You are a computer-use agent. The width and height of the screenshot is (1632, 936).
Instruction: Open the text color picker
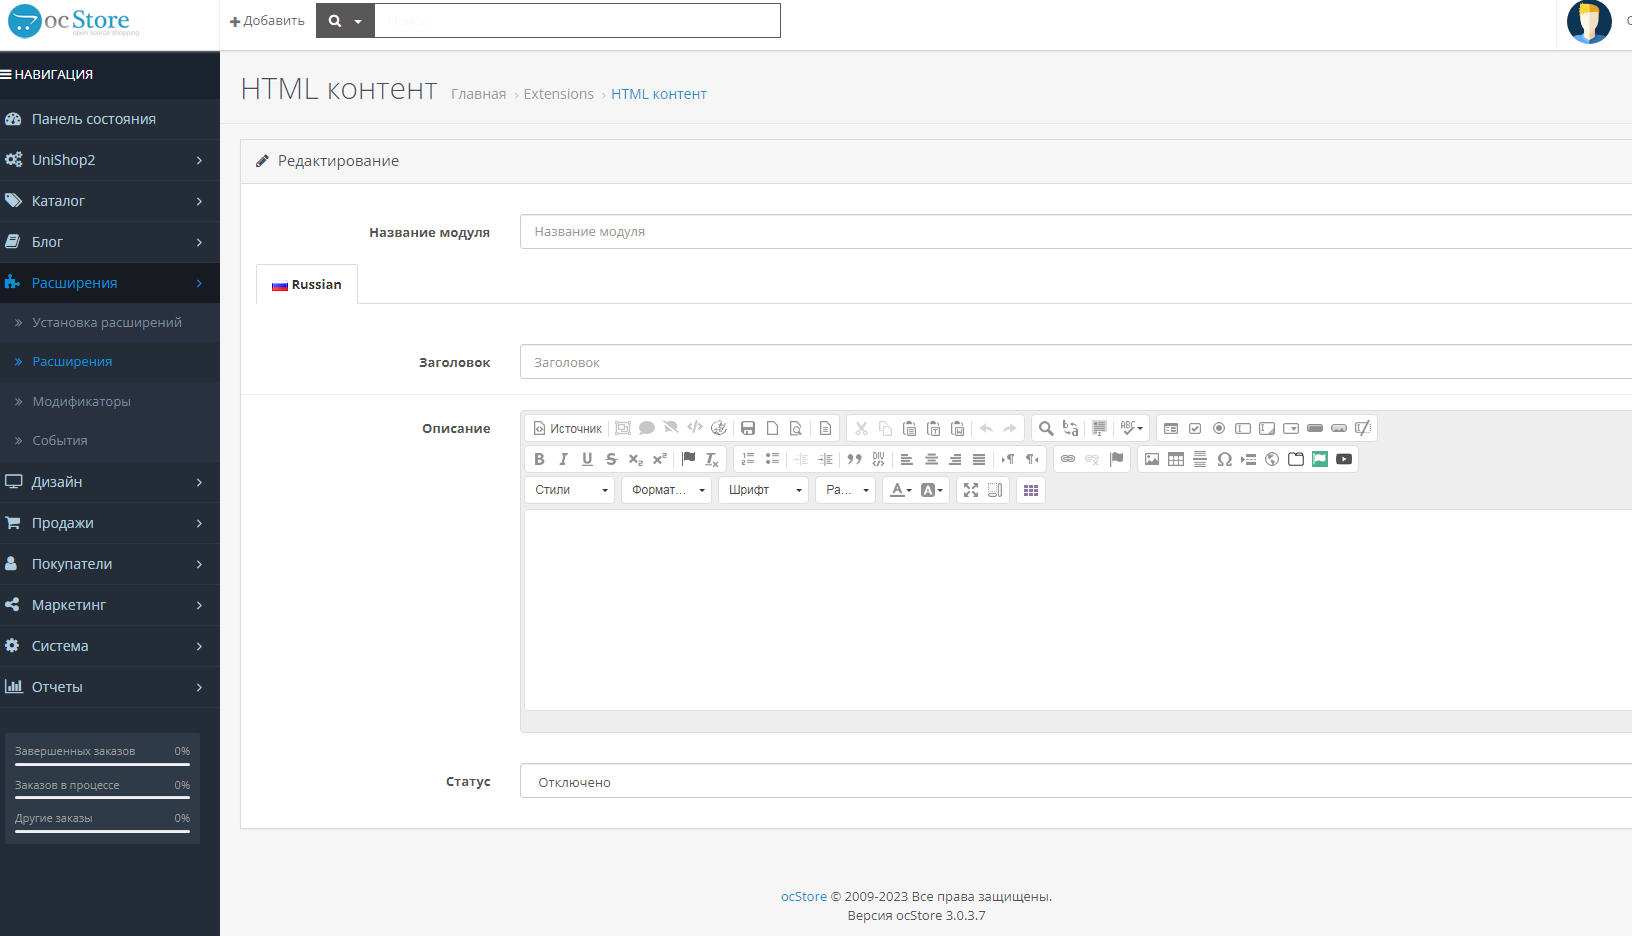pyautogui.click(x=901, y=490)
